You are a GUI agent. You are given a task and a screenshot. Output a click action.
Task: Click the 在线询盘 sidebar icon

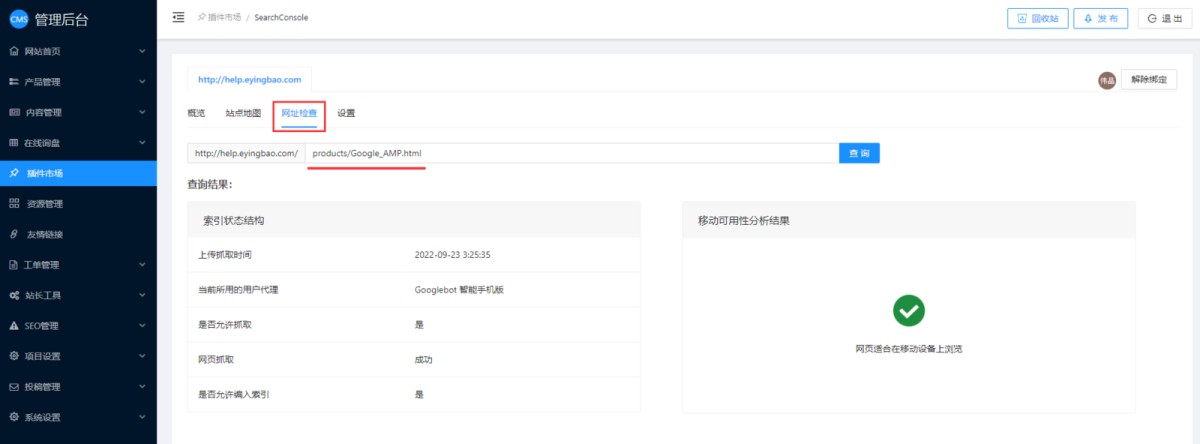pyautogui.click(x=14, y=143)
